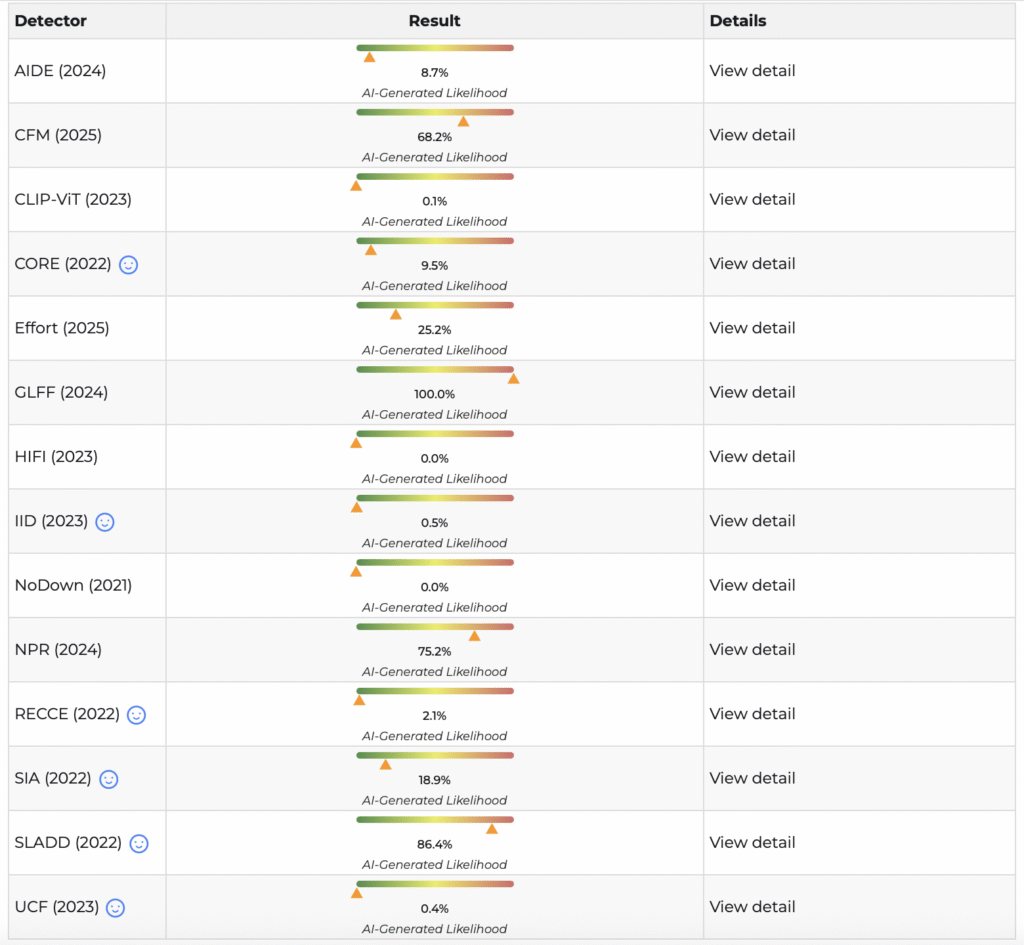
Task: View detail of the NoDown (2021) detector
Action: [752, 585]
